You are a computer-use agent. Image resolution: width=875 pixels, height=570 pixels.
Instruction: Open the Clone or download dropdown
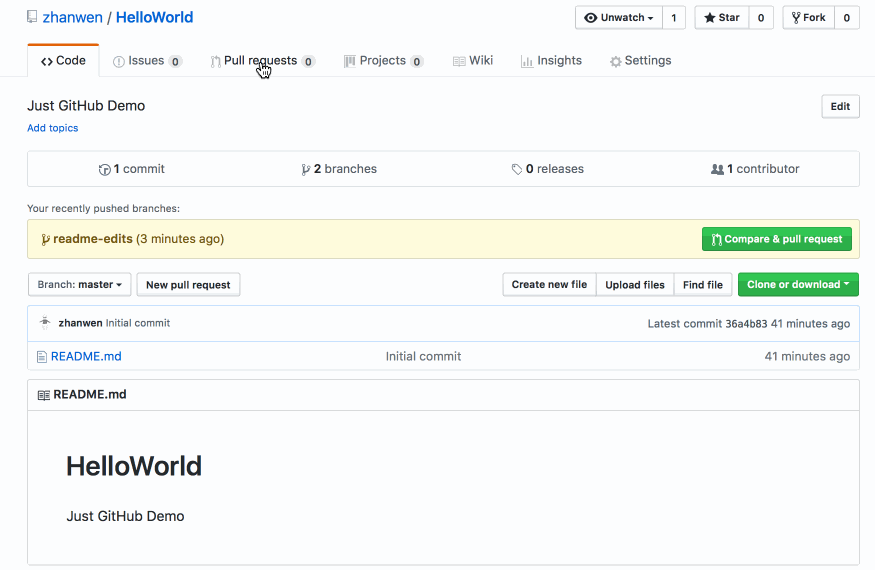[798, 284]
